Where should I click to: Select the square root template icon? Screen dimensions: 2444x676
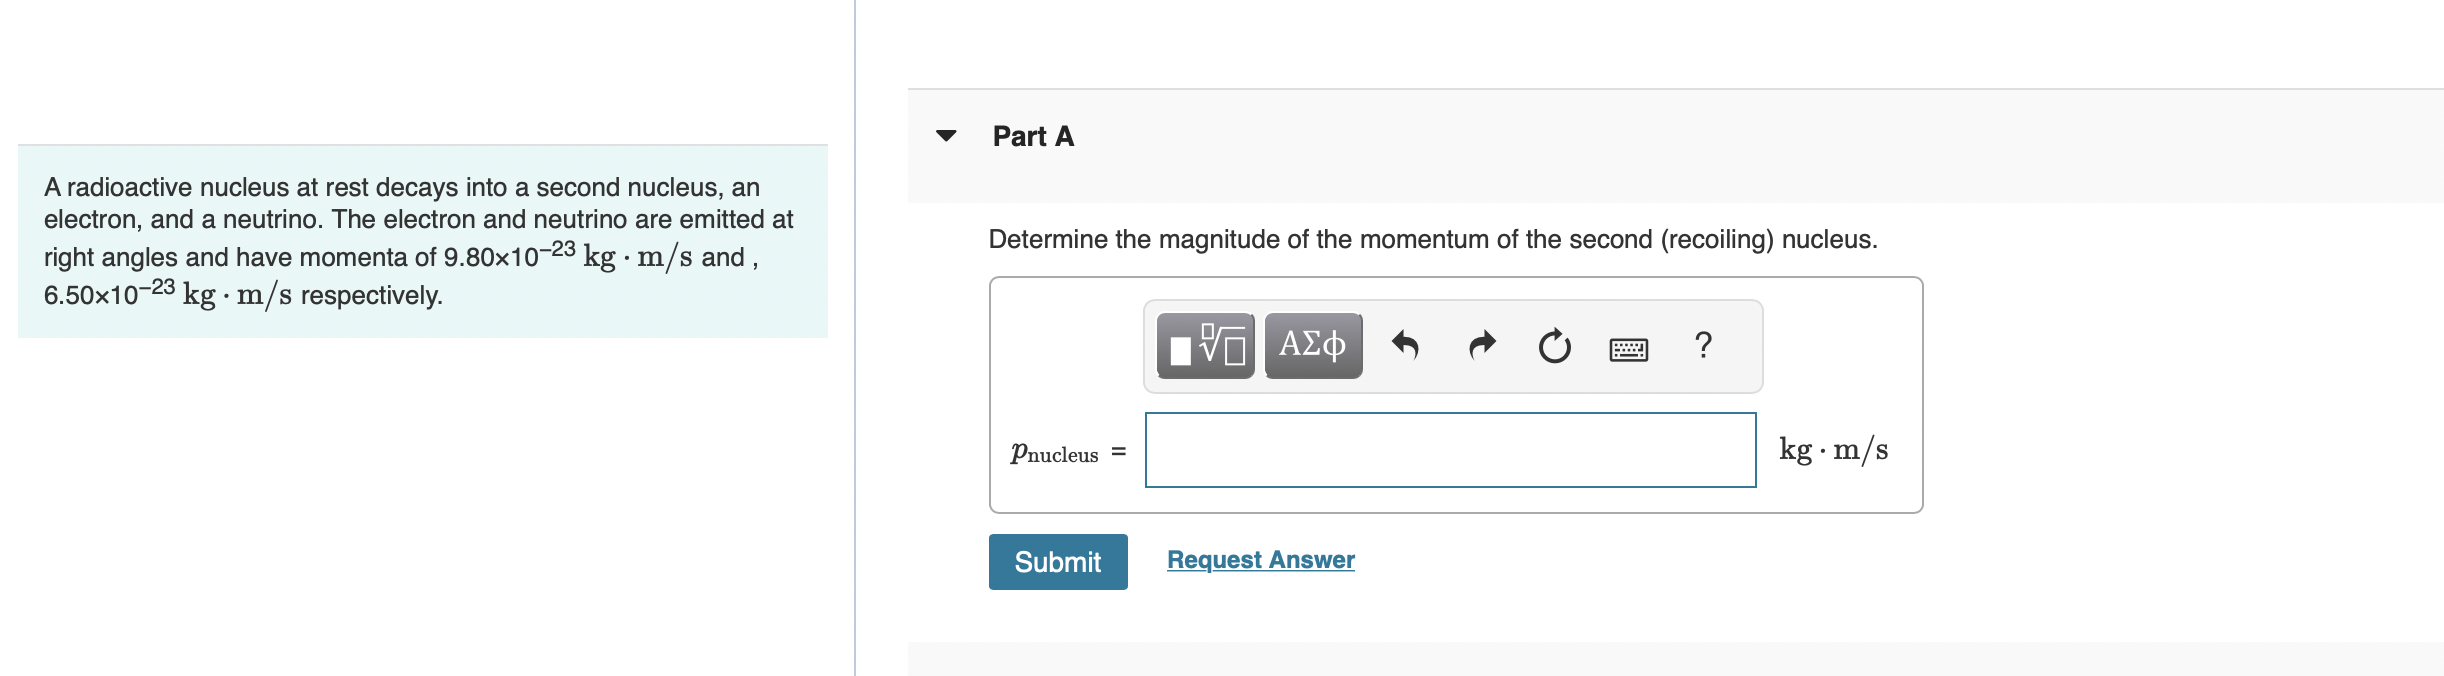click(x=1204, y=348)
